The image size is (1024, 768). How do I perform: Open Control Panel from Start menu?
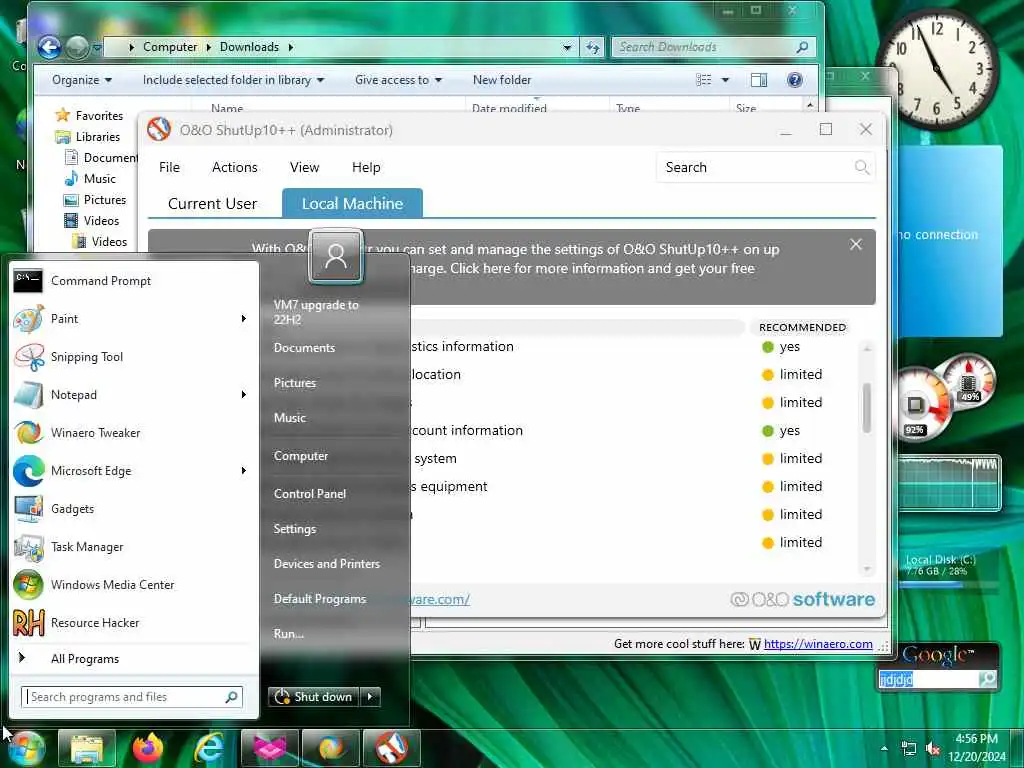click(310, 494)
